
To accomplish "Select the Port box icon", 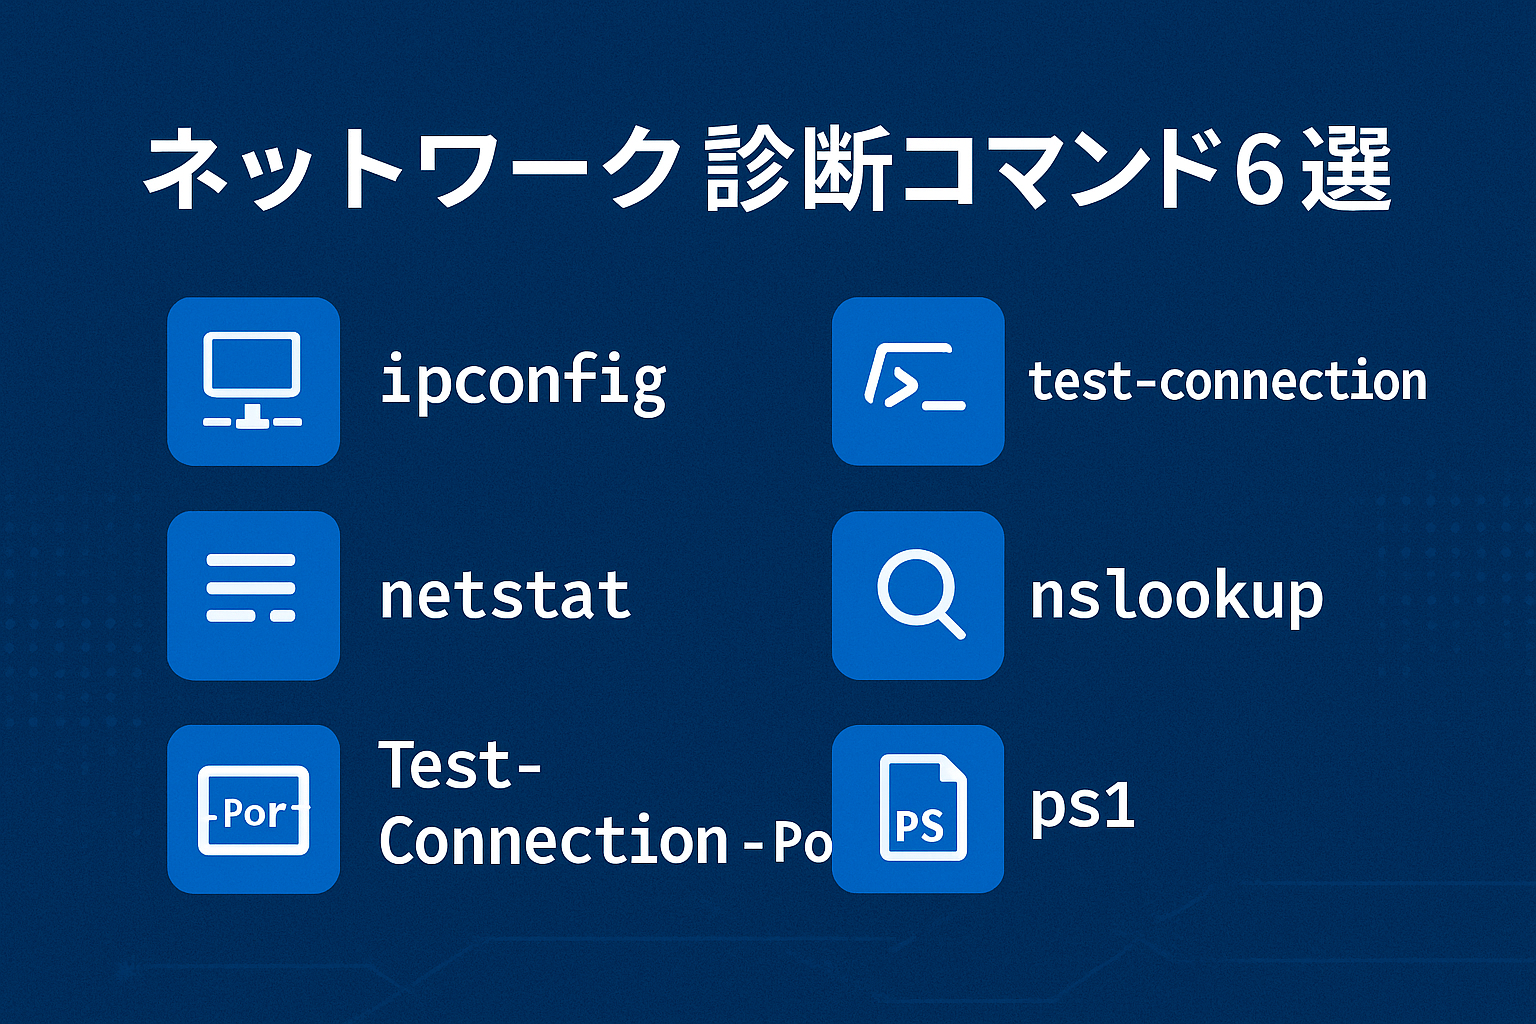I will (x=253, y=809).
